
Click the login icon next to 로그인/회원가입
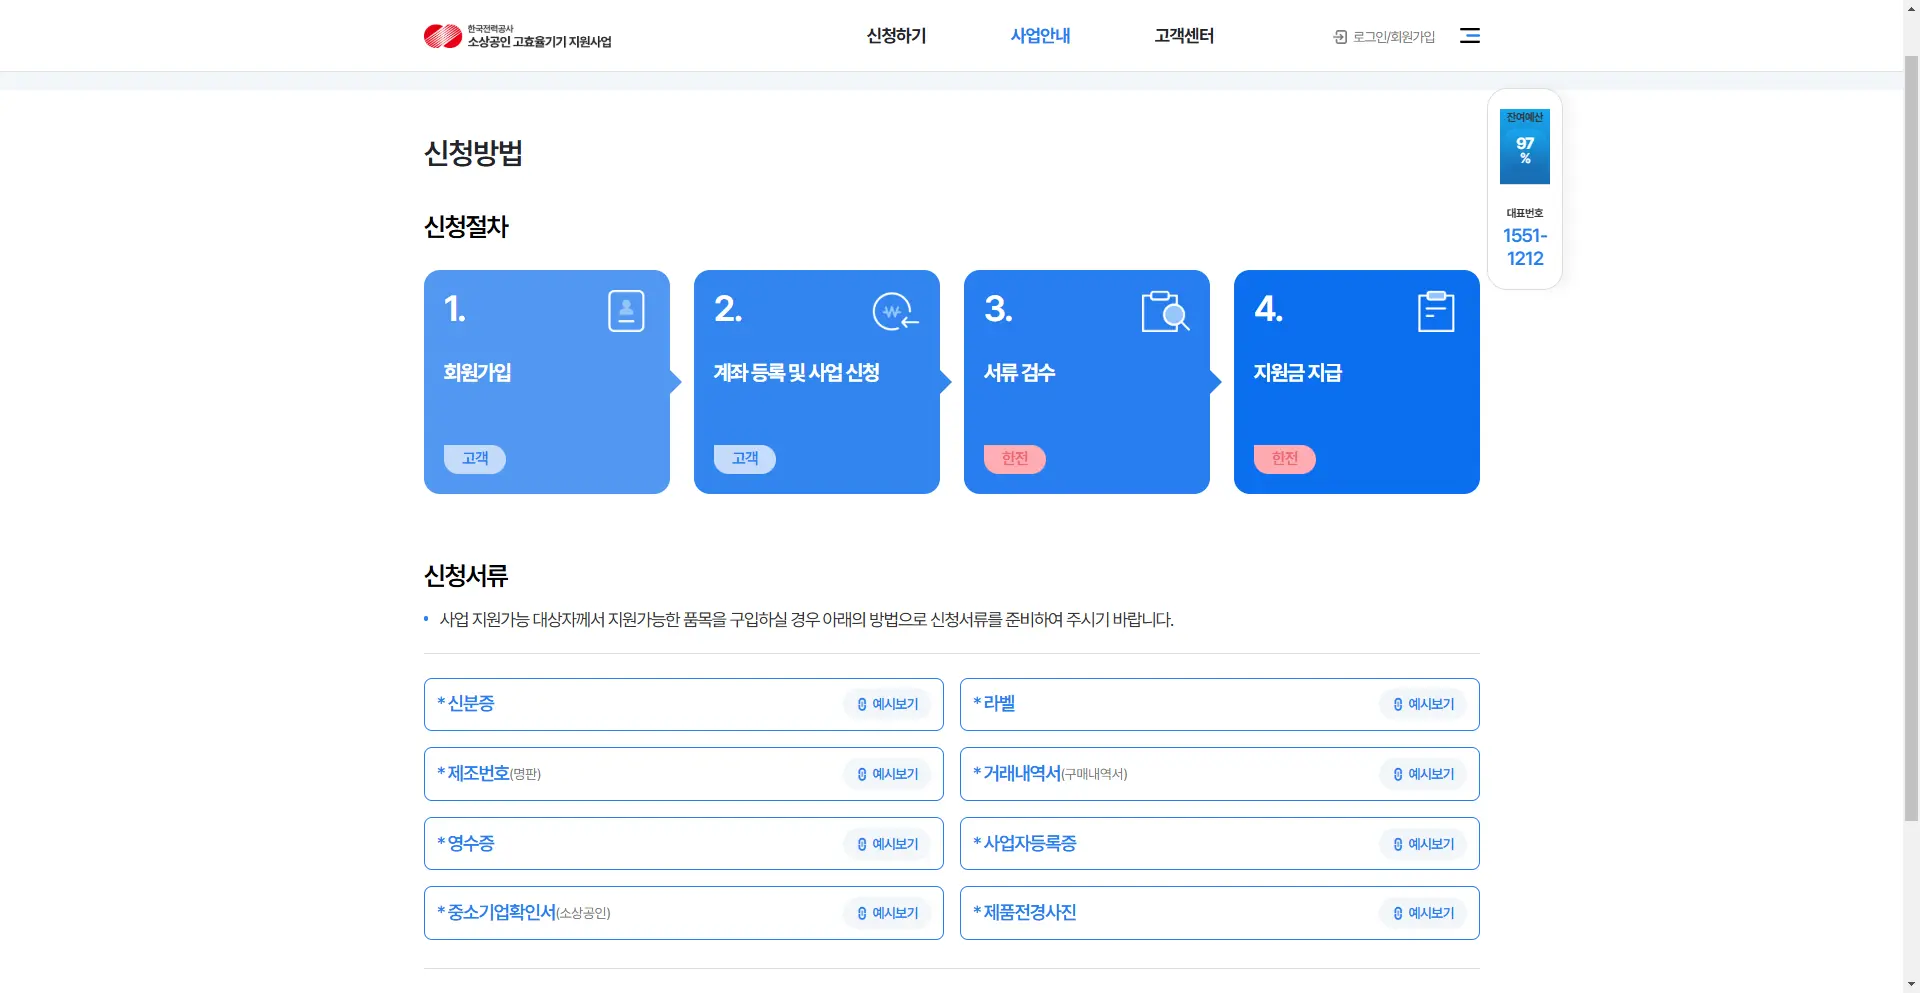[x=1340, y=36]
